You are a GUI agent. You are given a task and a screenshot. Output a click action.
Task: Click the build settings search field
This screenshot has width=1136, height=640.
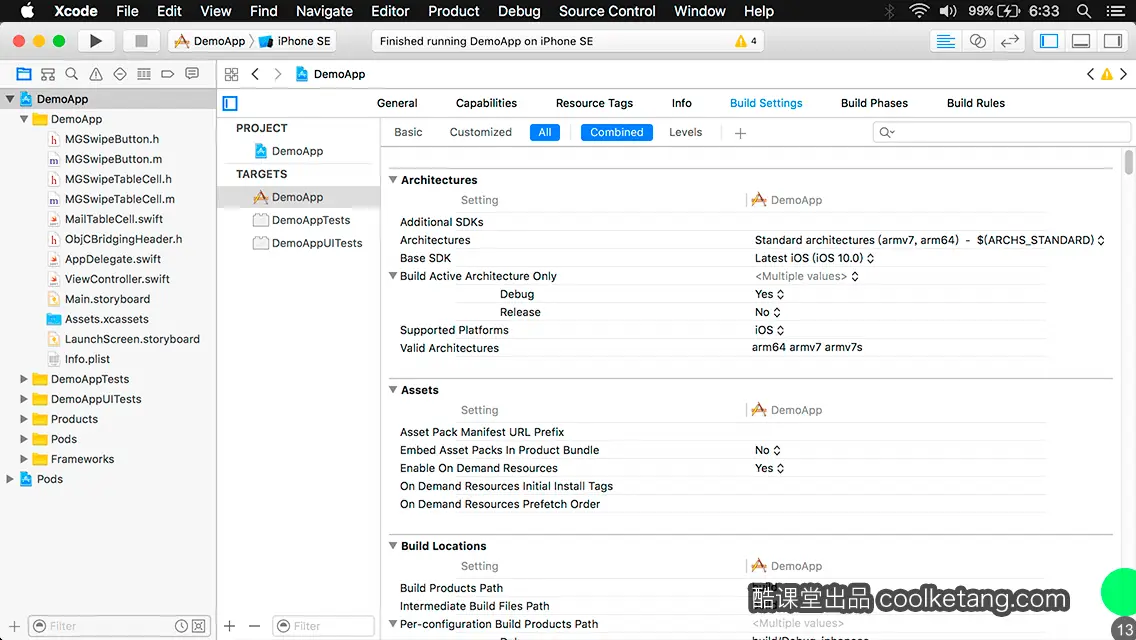(x=1001, y=132)
